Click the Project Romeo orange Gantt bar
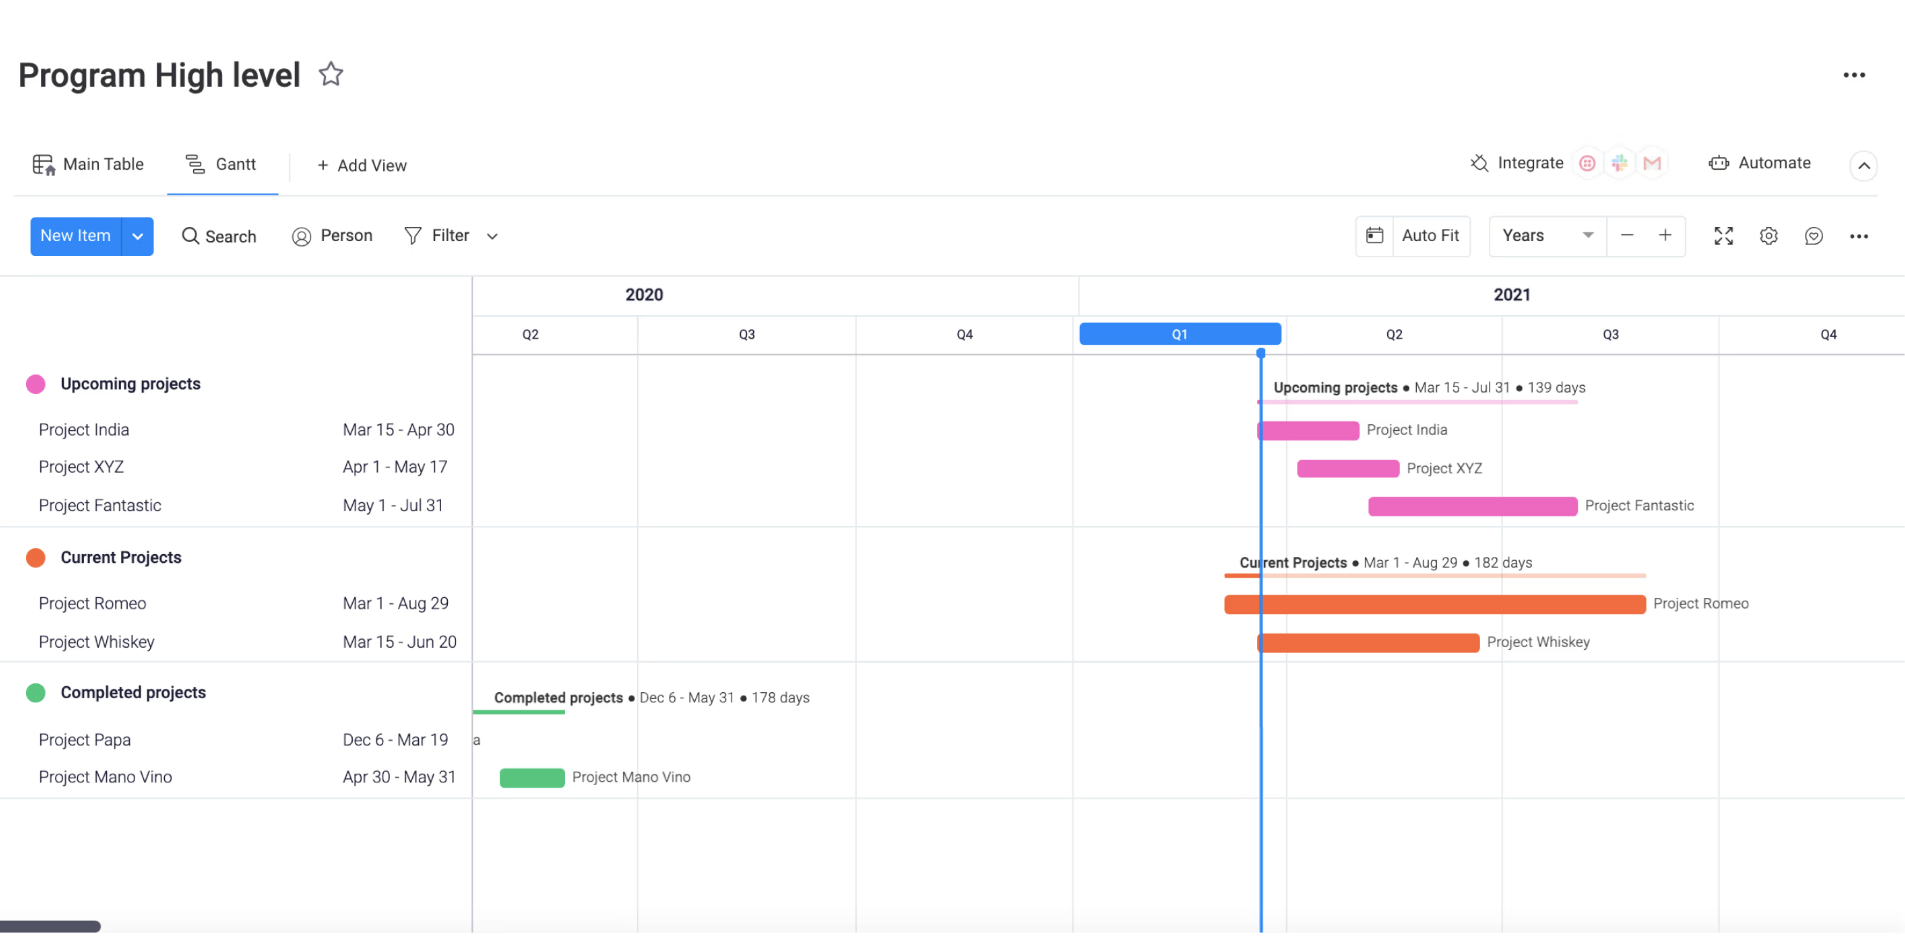This screenshot has width=1905, height=947. click(1435, 604)
